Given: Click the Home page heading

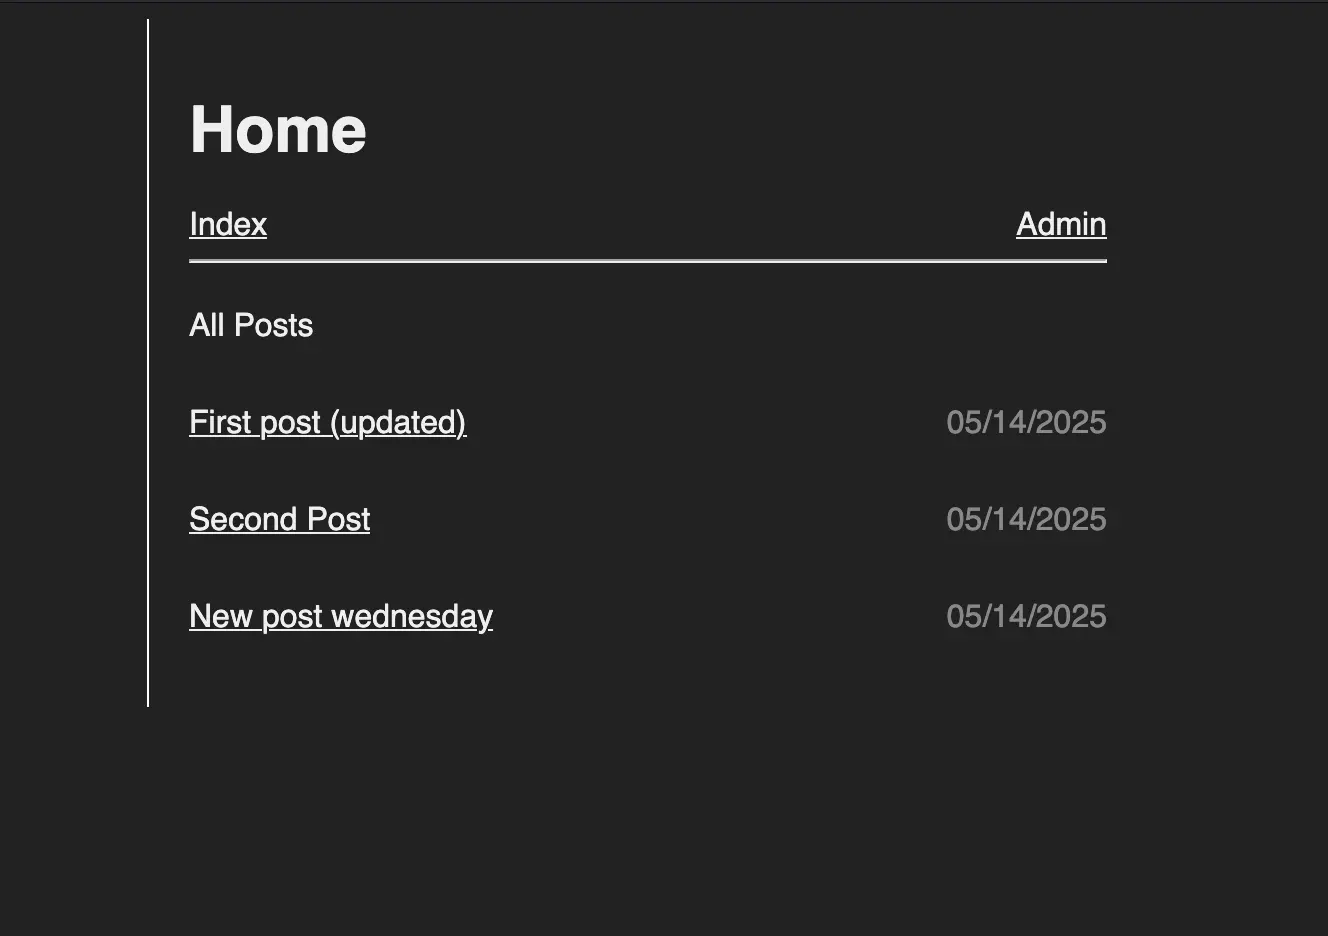Looking at the screenshot, I should [278, 128].
